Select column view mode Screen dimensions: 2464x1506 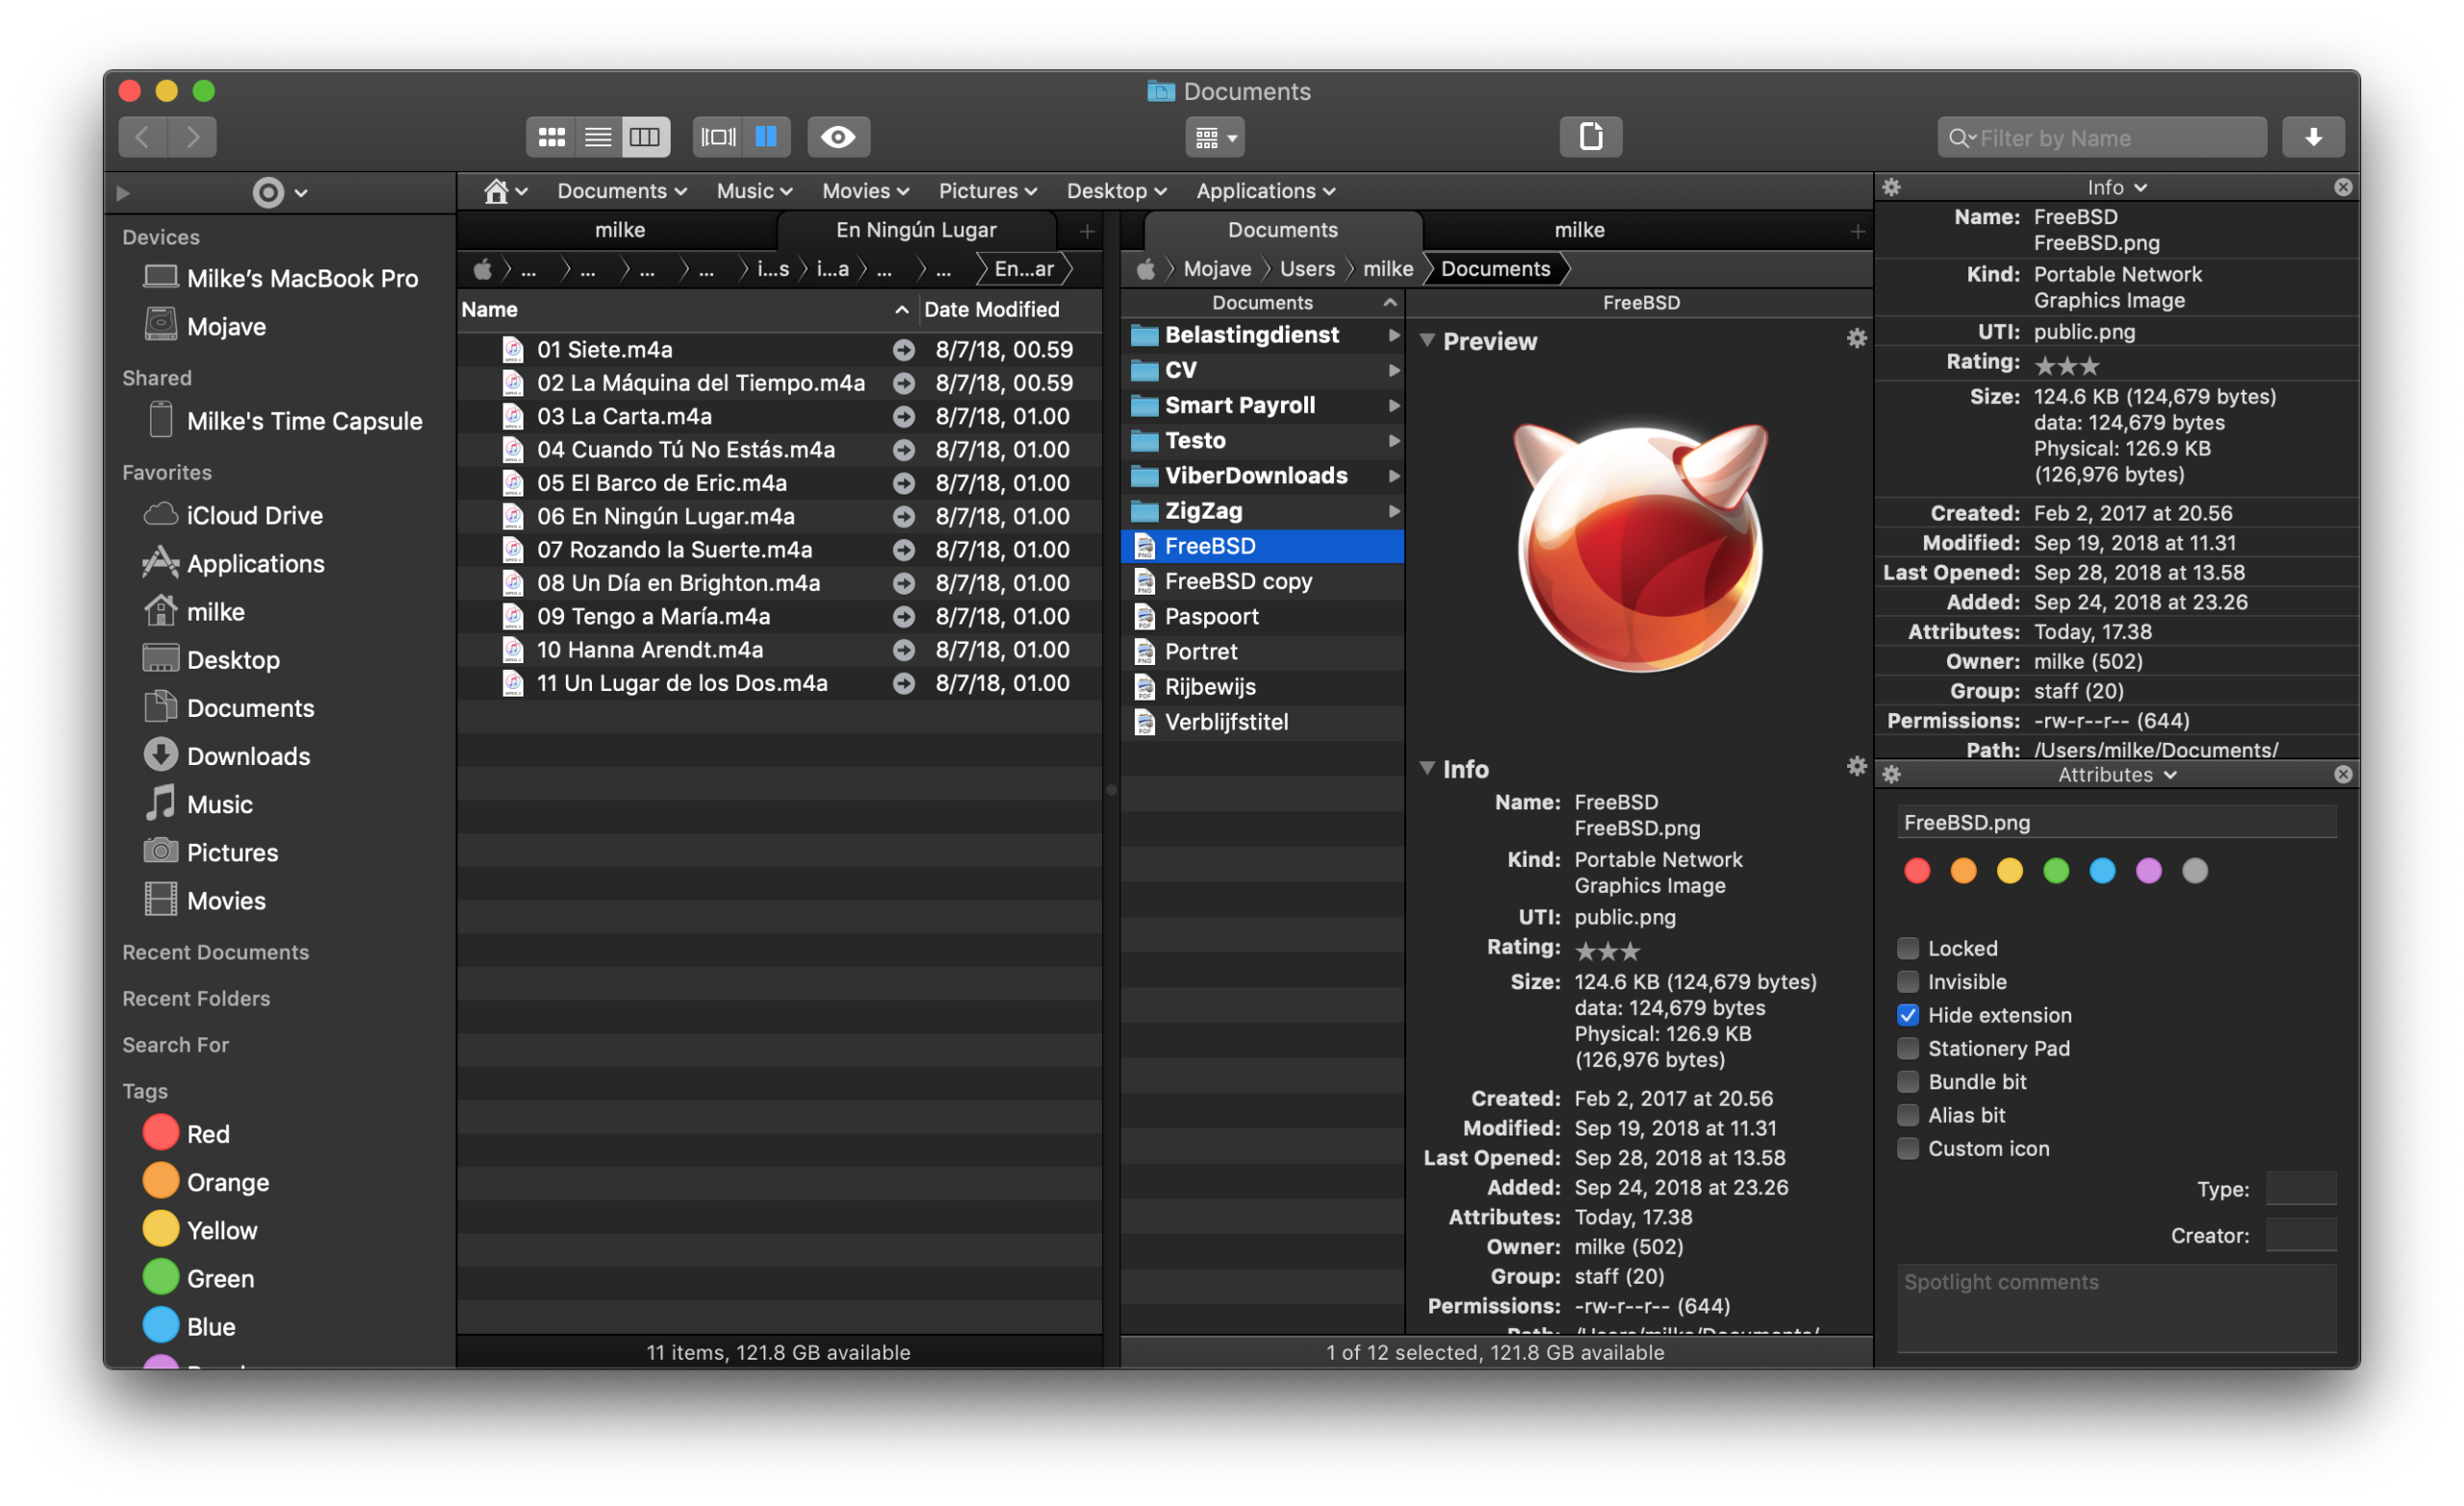(x=645, y=137)
